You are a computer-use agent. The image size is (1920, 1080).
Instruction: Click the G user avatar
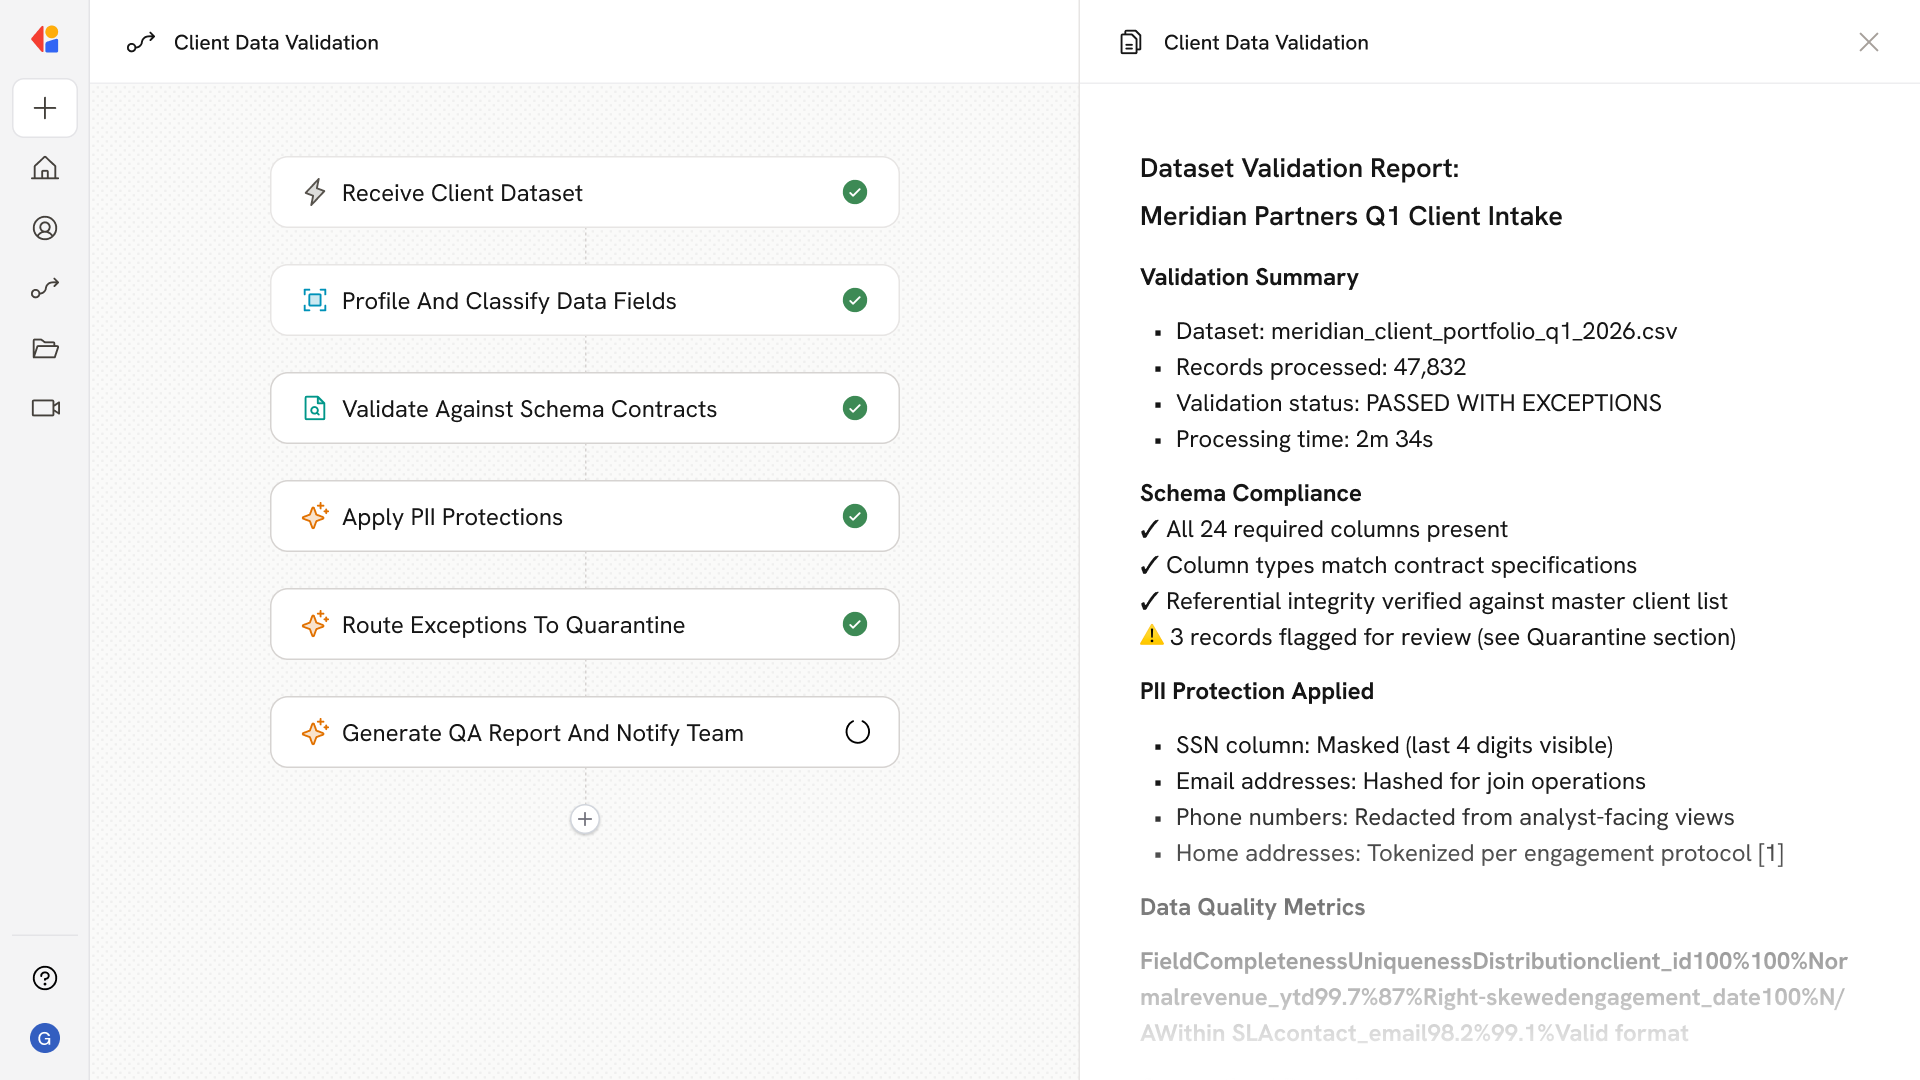tap(45, 1038)
